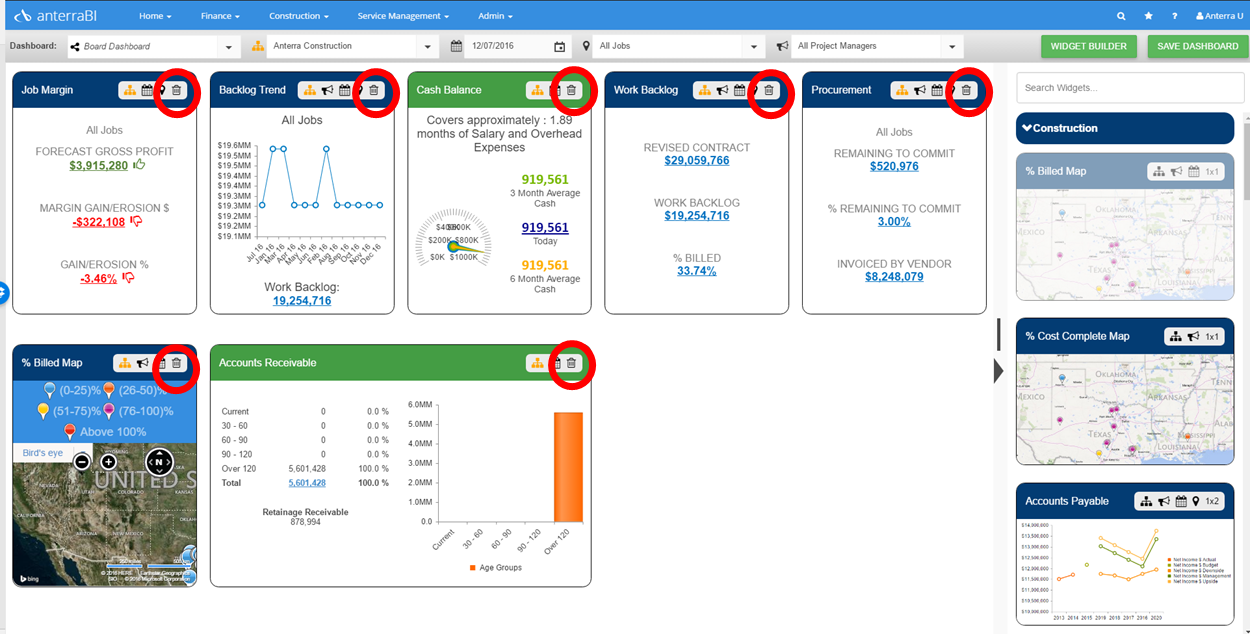Select the % Billed Map sidebar thumbnail
This screenshot has height=634, width=1250.
[1125, 244]
